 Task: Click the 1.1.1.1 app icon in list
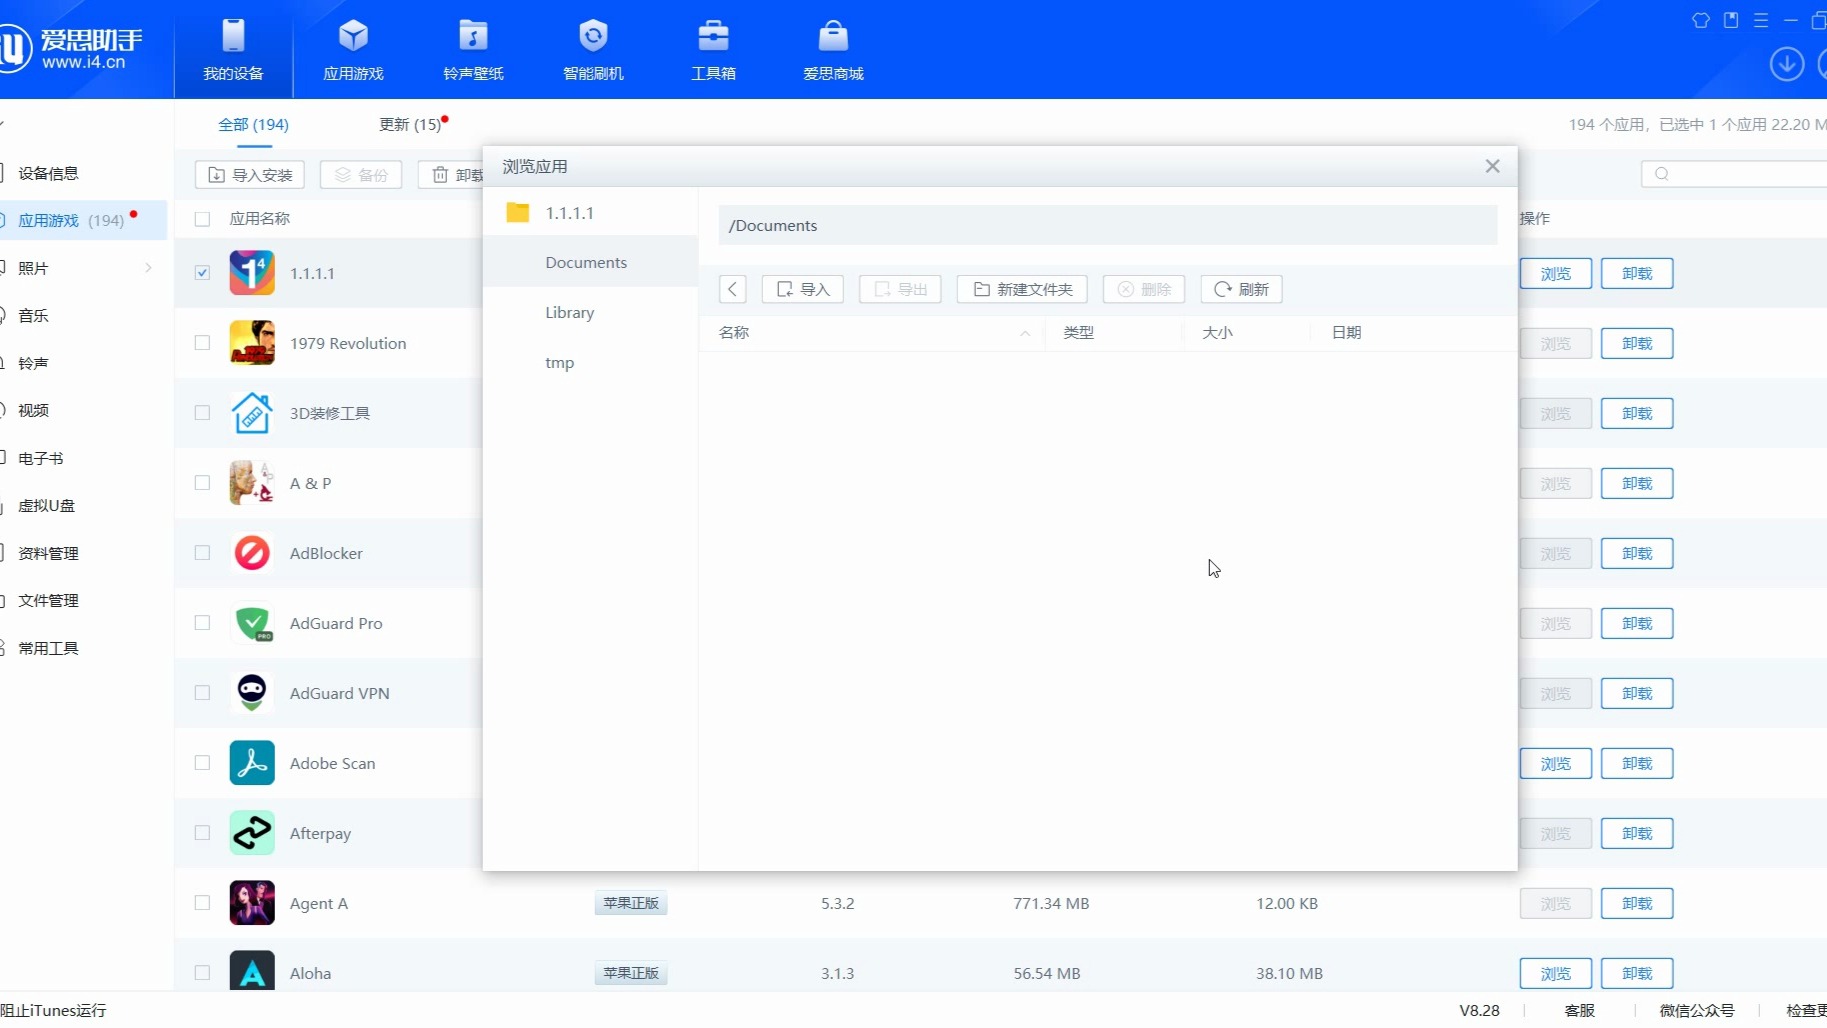click(252, 273)
